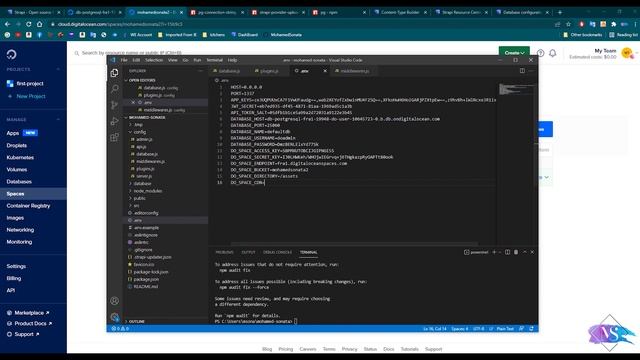Switch to the OUTPUT panel tab

[248, 252]
